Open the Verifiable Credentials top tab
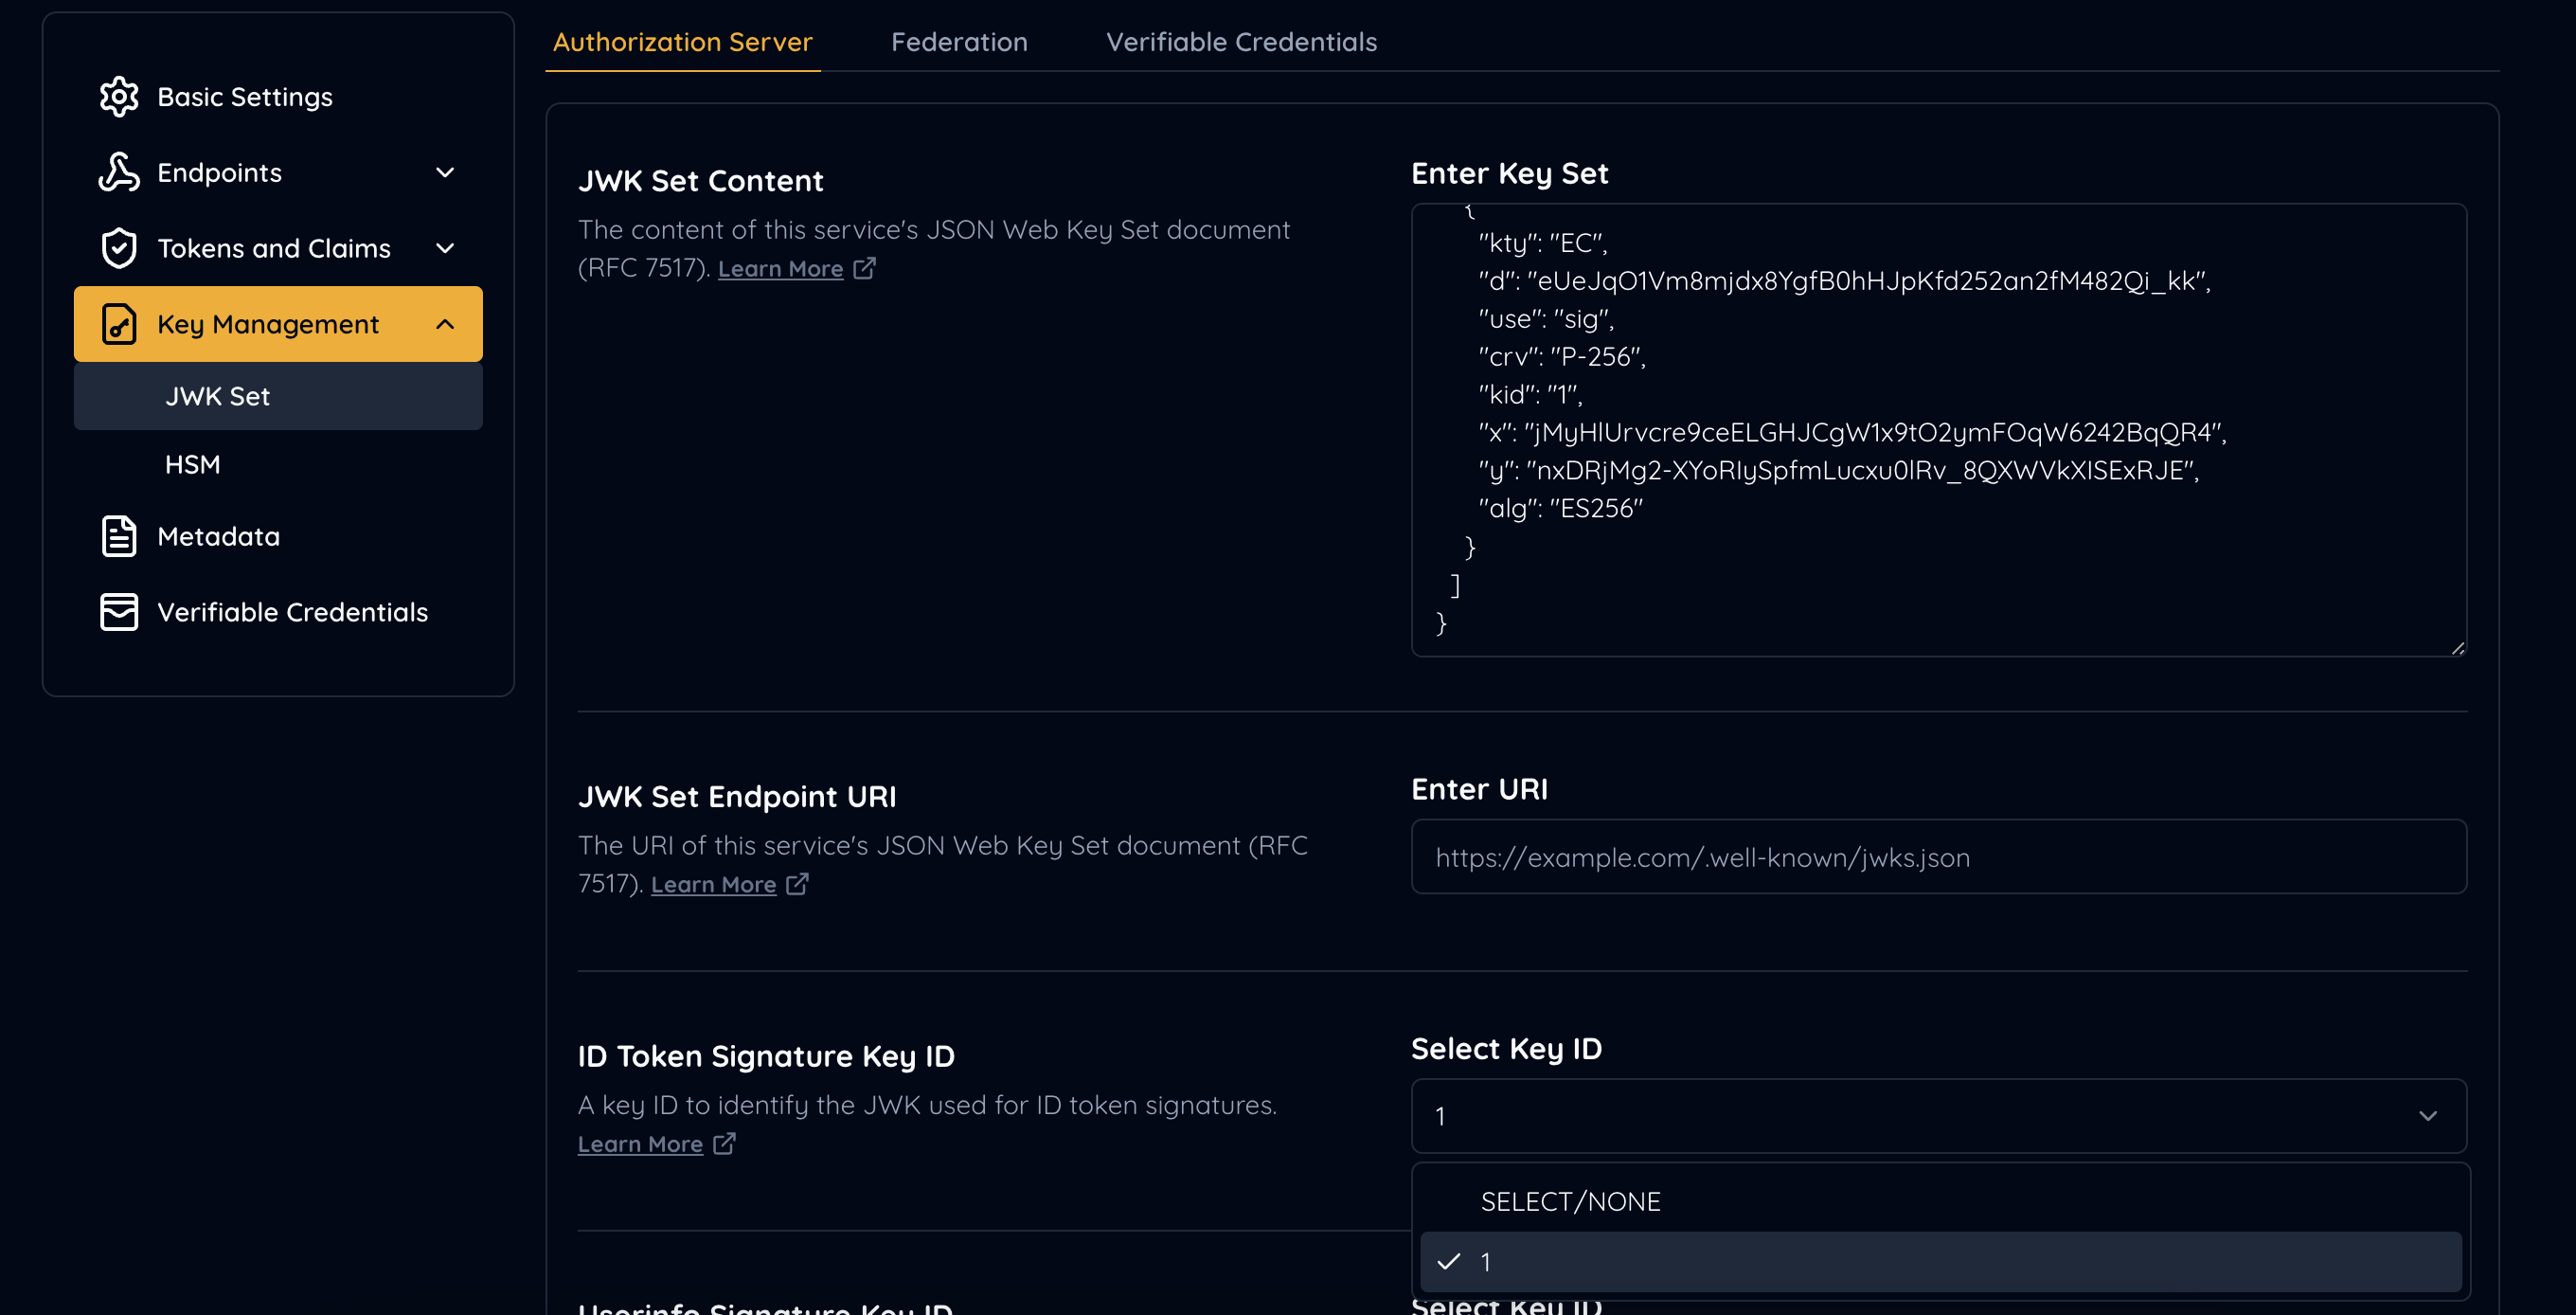 (1240, 42)
